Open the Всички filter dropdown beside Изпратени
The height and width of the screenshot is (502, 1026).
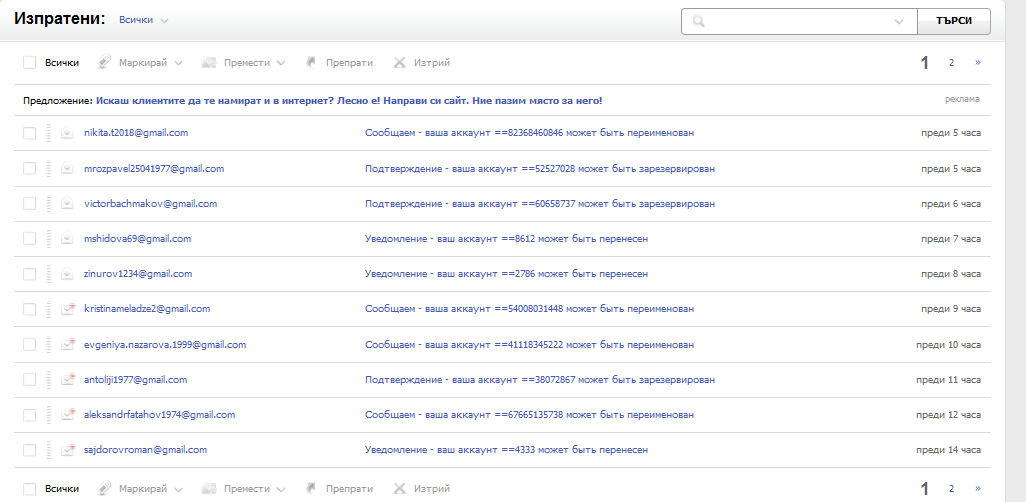click(x=143, y=20)
